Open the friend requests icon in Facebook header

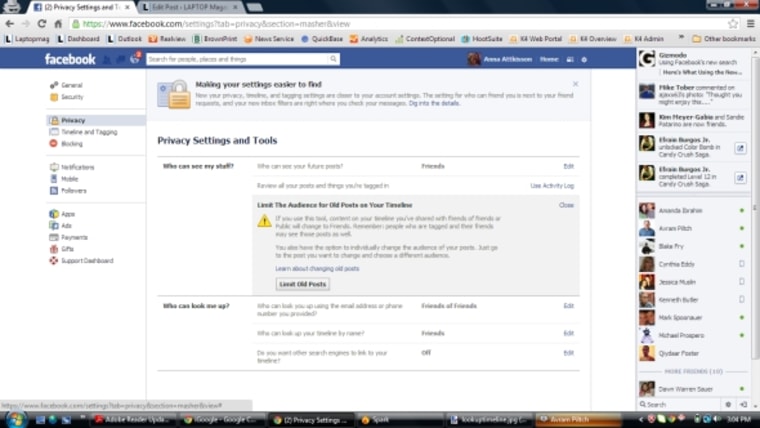[x=107, y=59]
